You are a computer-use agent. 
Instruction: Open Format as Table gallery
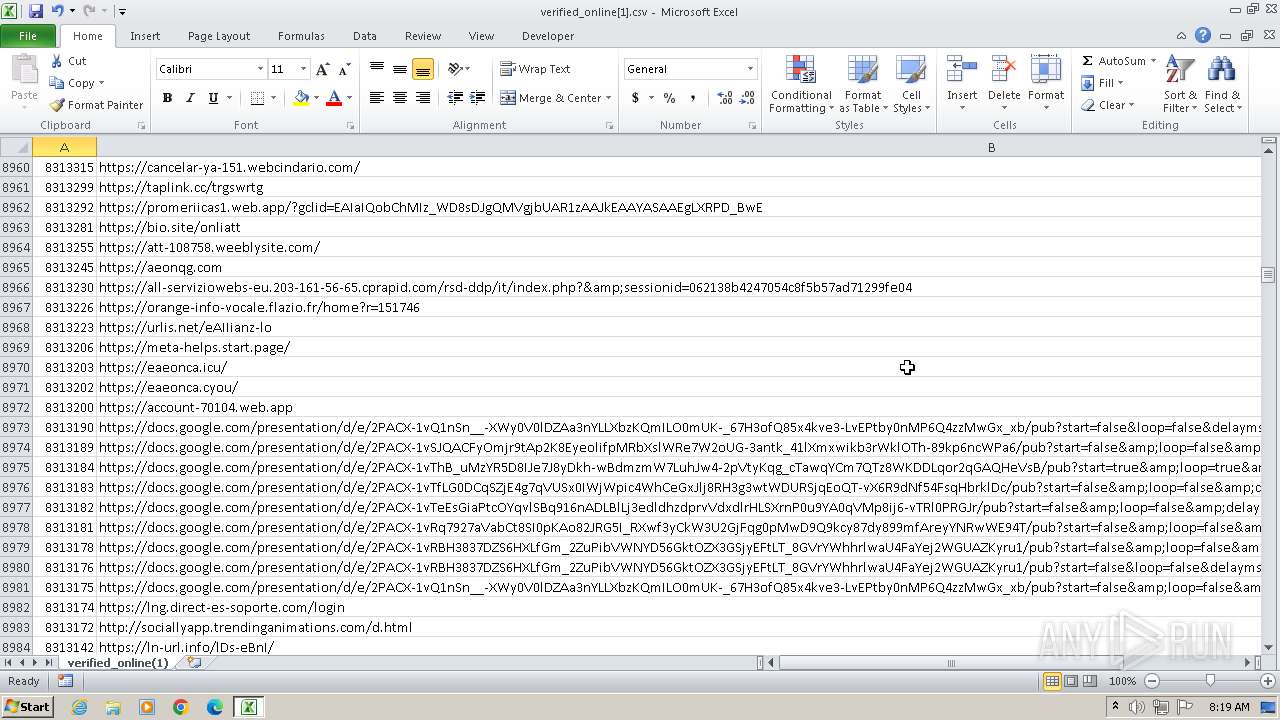pos(863,84)
